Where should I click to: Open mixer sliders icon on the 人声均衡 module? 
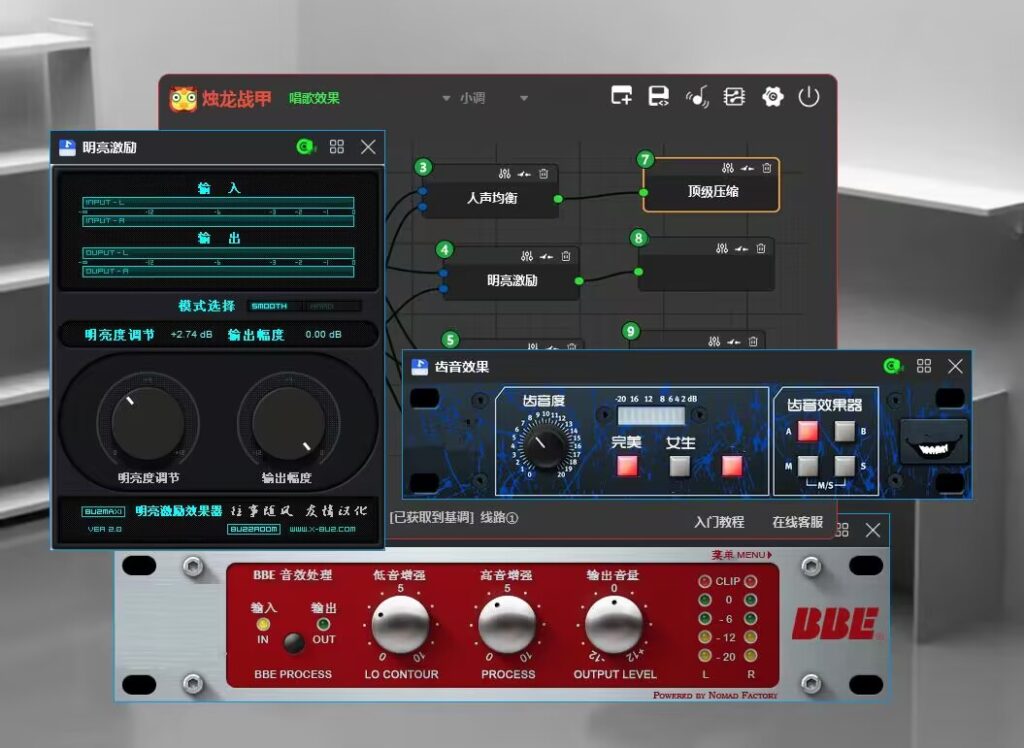(504, 174)
